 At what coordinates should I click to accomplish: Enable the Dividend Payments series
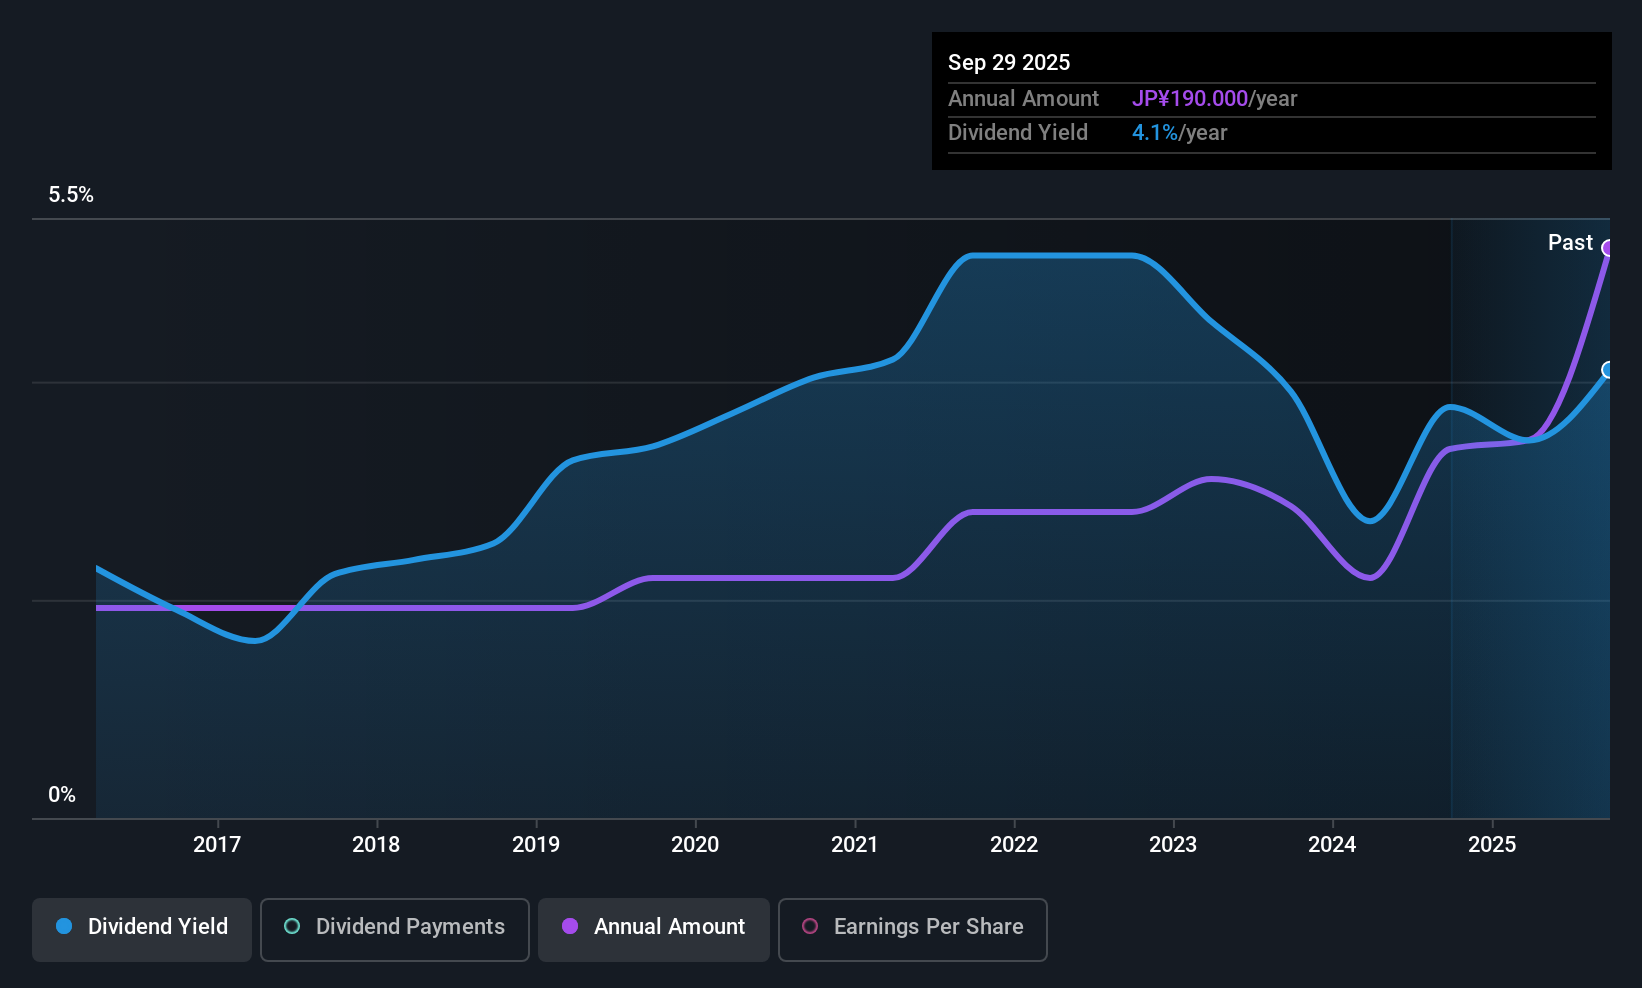tap(394, 930)
